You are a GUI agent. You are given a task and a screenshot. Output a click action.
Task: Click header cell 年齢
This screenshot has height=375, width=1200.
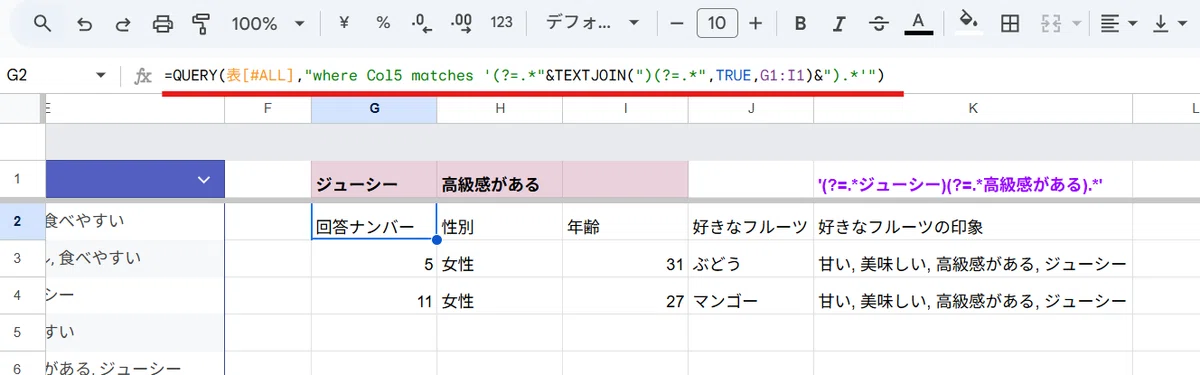625,222
